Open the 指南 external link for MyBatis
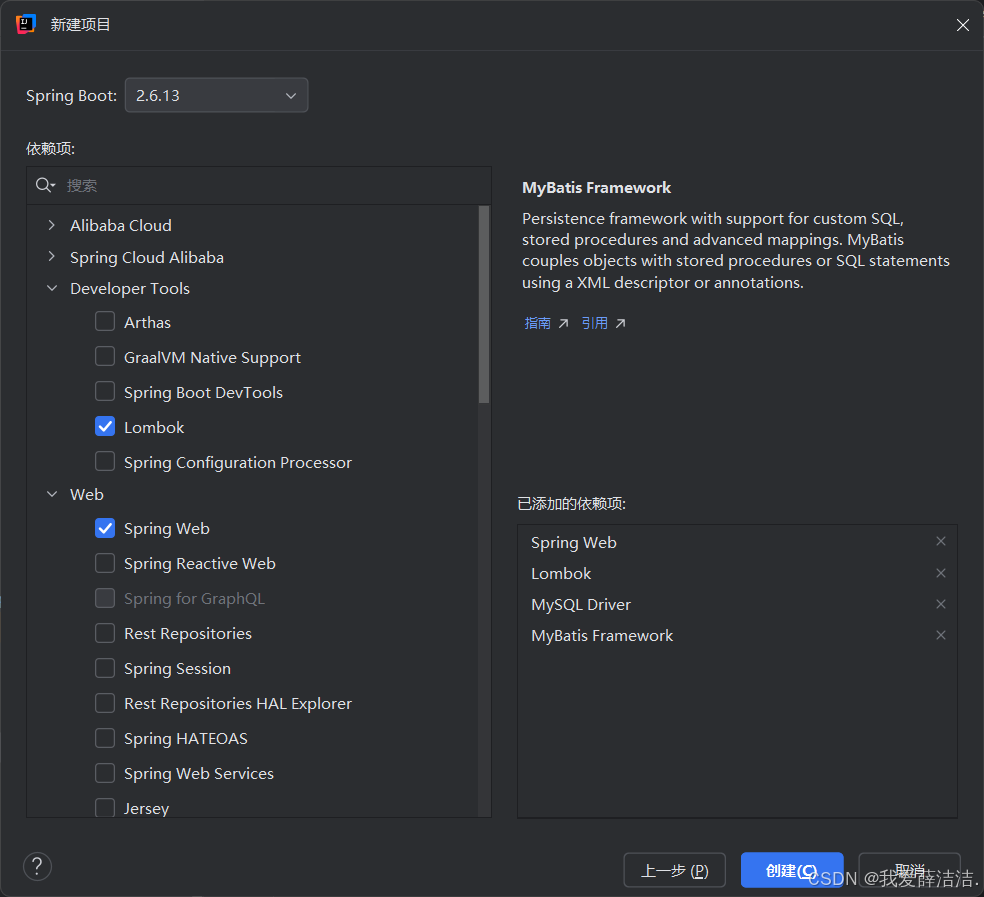The height and width of the screenshot is (897, 984). pos(540,322)
